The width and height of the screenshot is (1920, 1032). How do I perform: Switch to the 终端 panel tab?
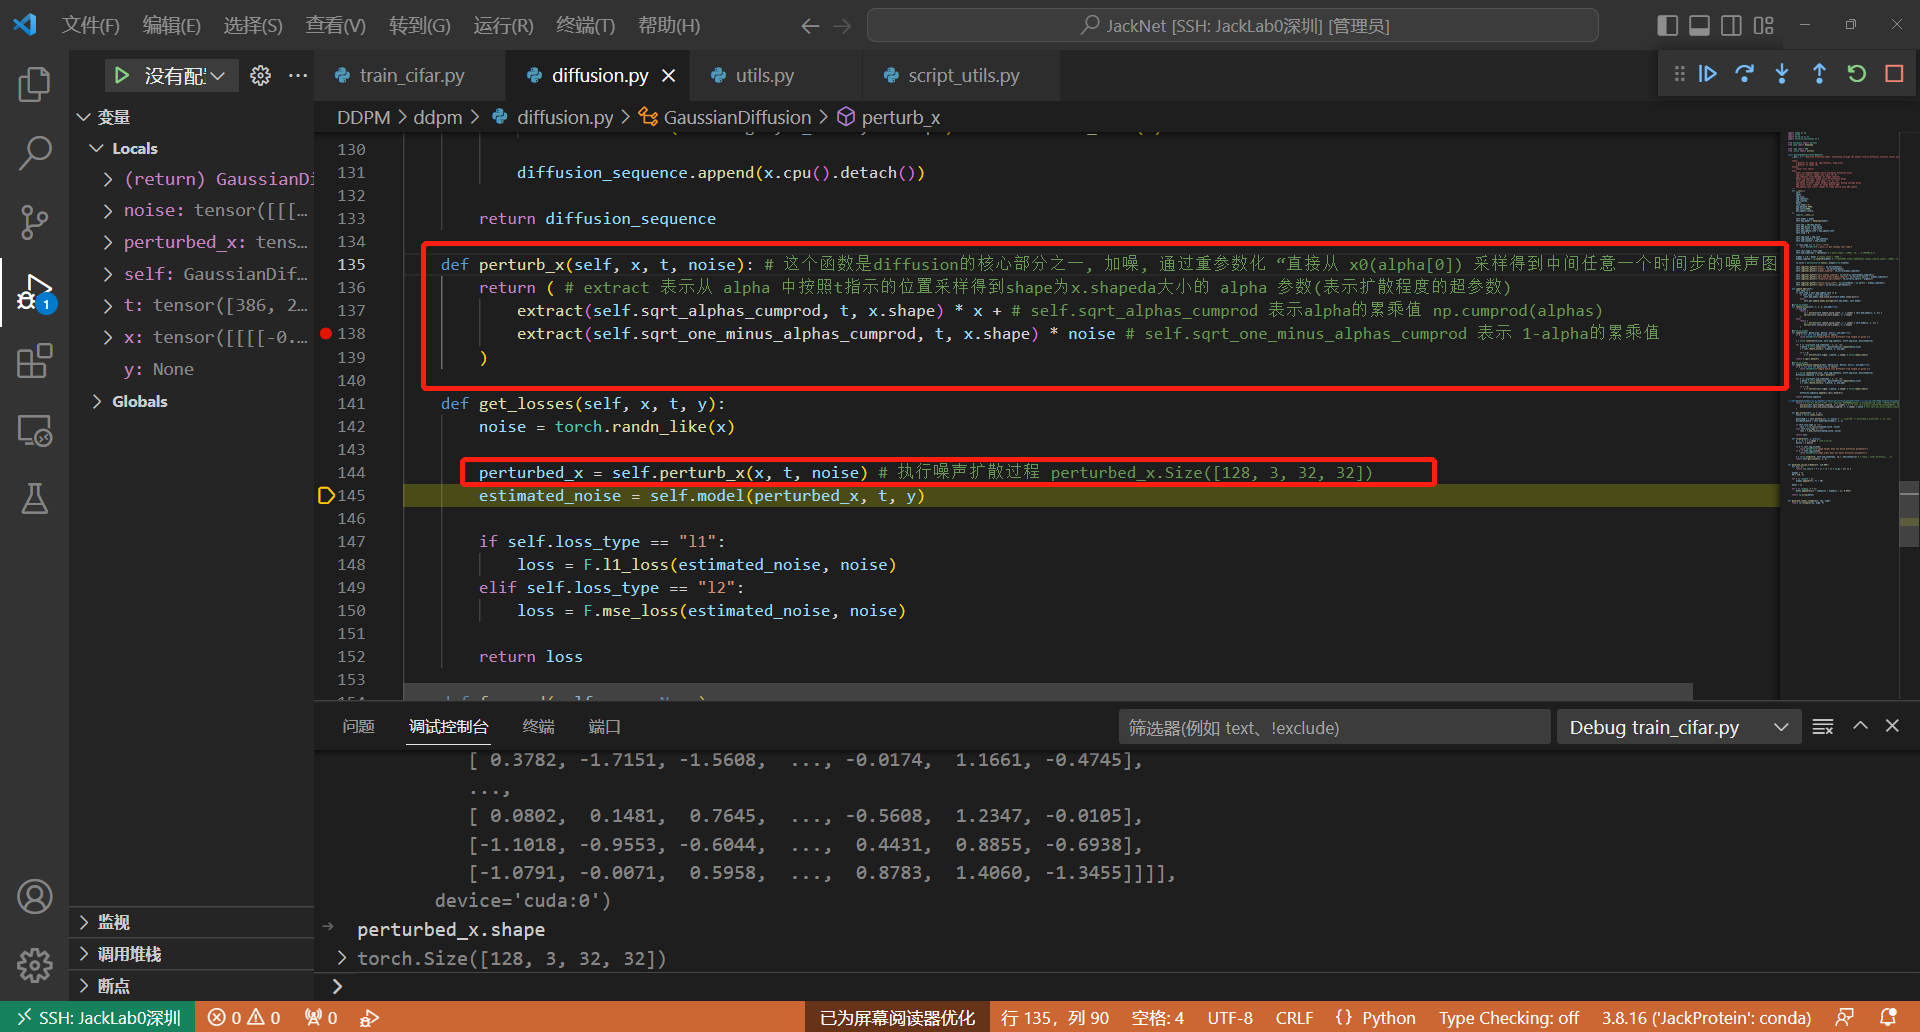(x=538, y=727)
